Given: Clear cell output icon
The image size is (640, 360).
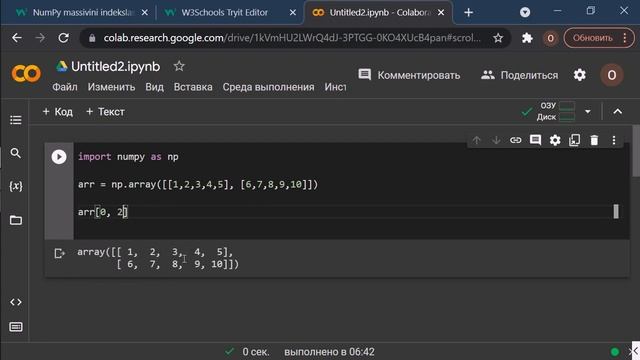Looking at the screenshot, I should point(59,253).
